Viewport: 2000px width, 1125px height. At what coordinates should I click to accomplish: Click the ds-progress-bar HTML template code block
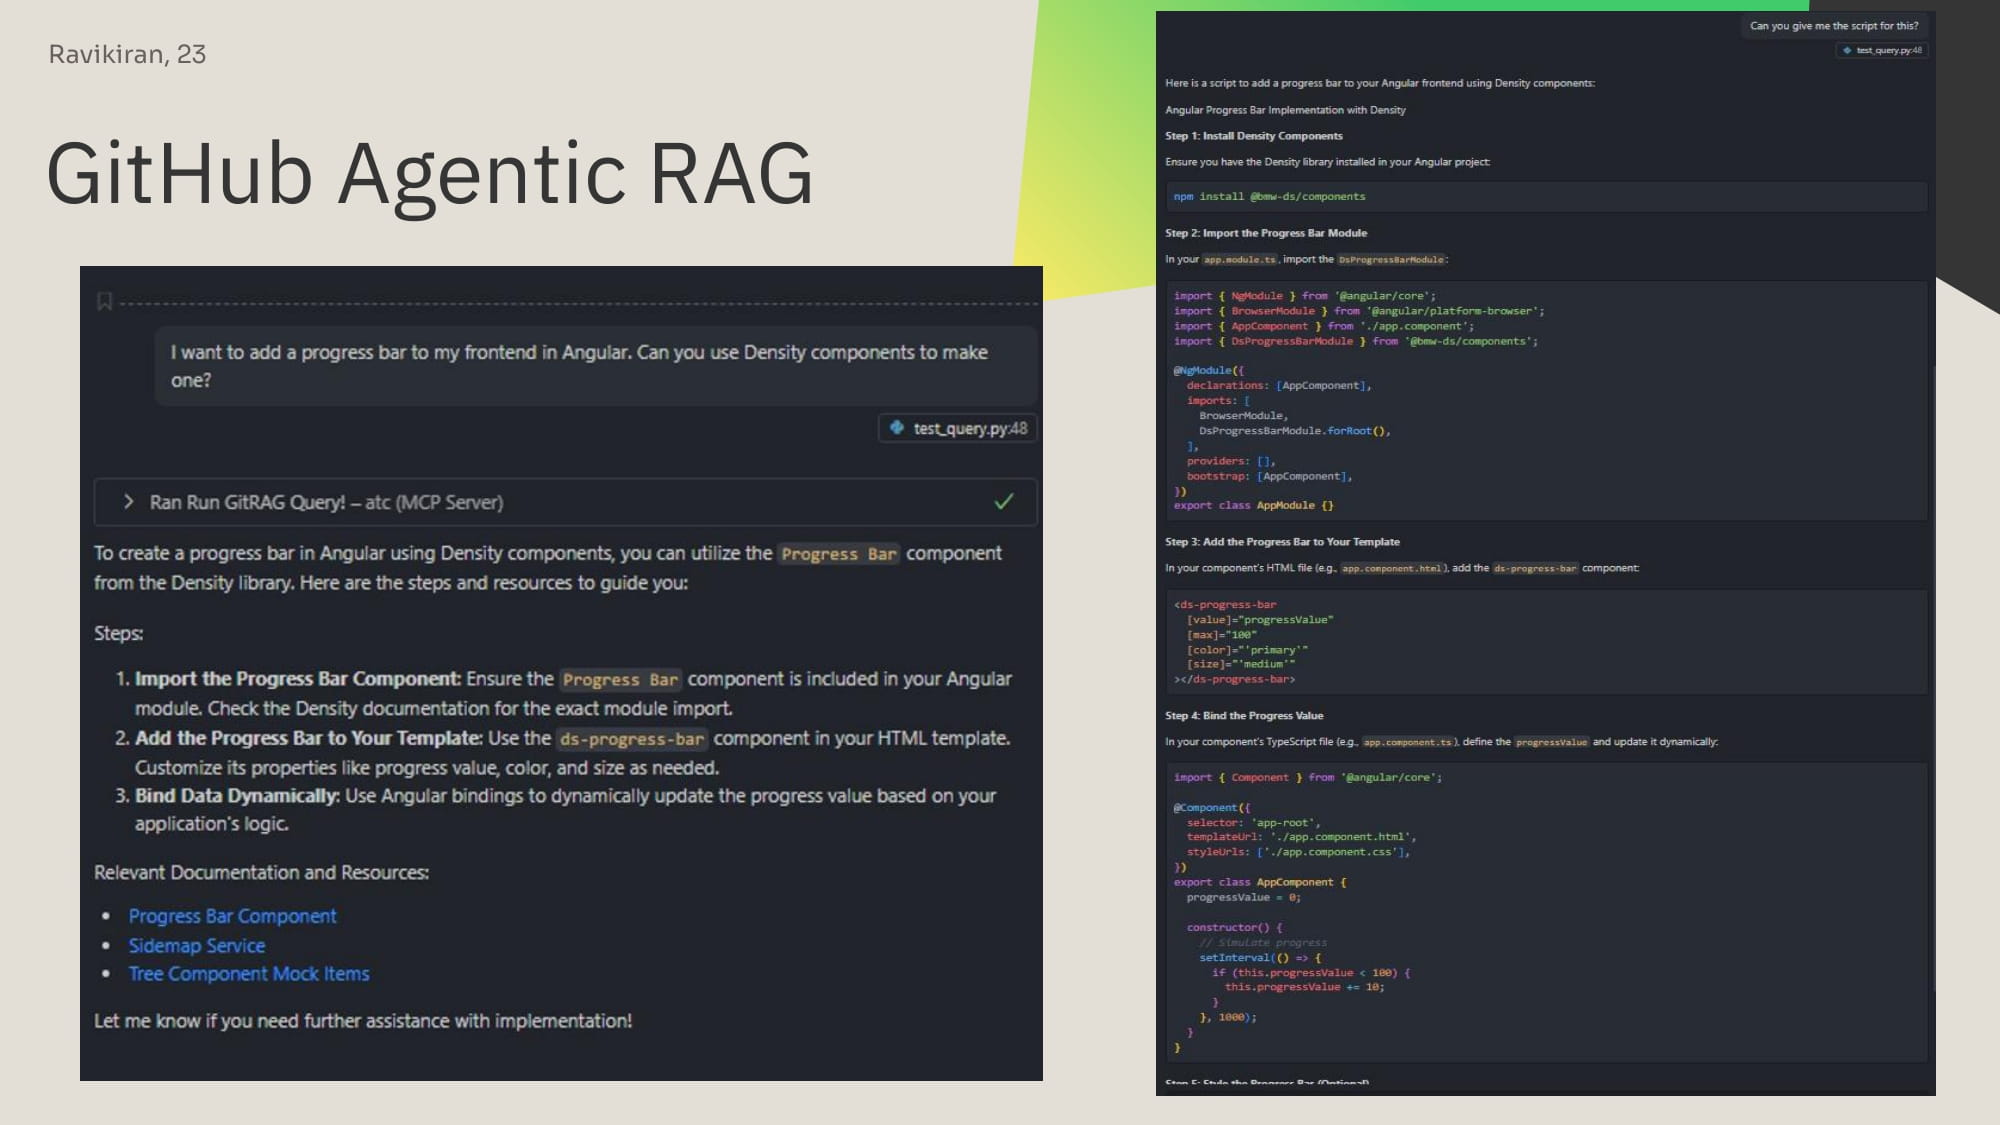[x=1545, y=642]
